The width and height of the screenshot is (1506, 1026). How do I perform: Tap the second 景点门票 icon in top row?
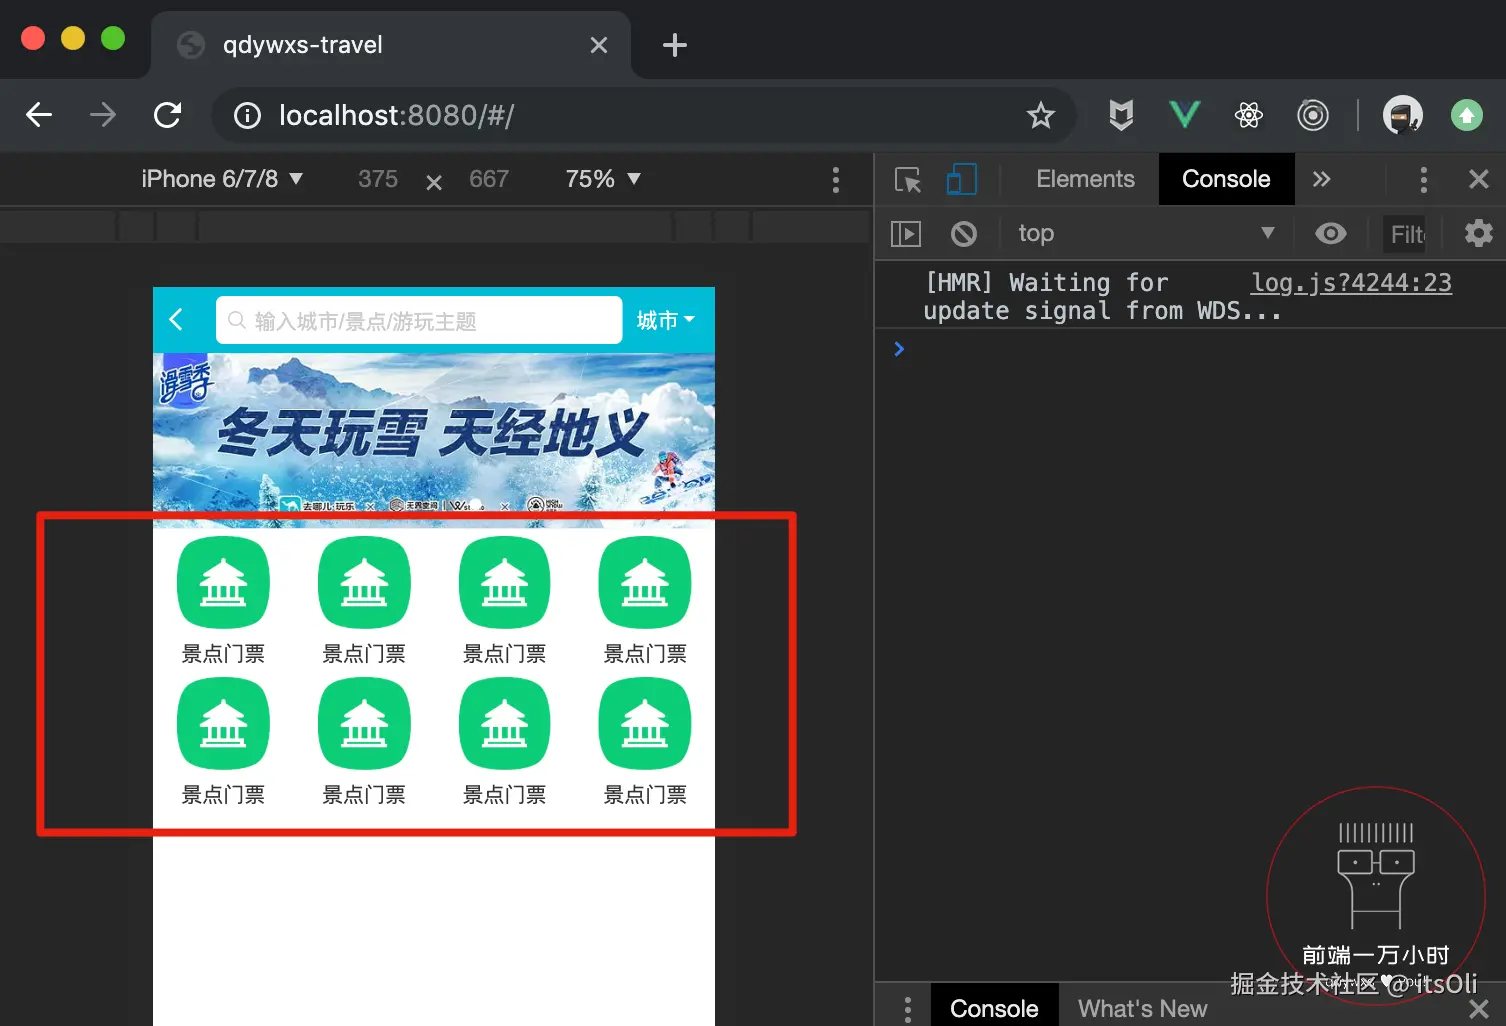coord(364,583)
